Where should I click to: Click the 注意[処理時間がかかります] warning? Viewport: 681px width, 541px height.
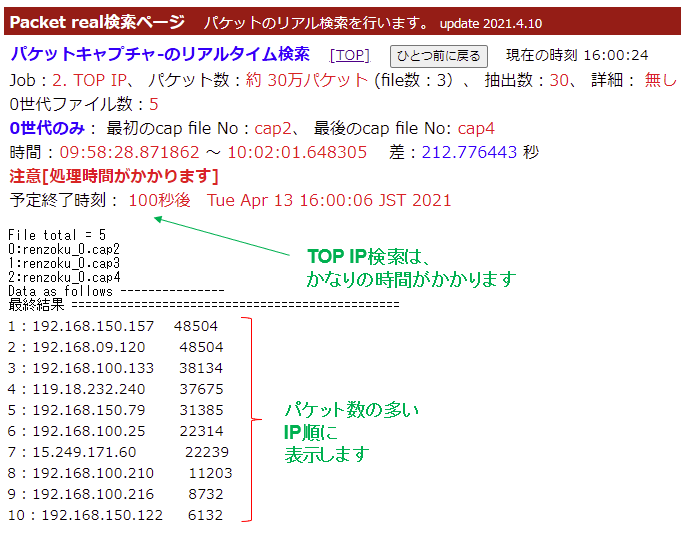click(114, 176)
